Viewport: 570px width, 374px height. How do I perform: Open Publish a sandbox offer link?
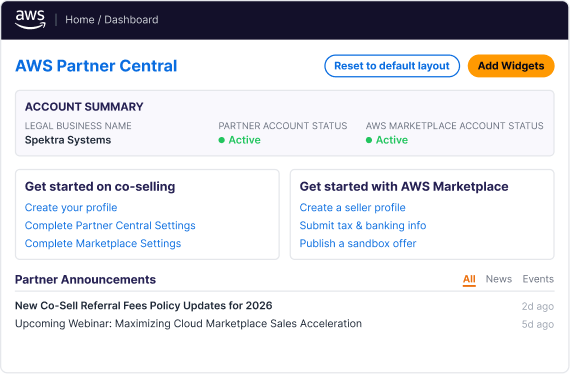(358, 243)
